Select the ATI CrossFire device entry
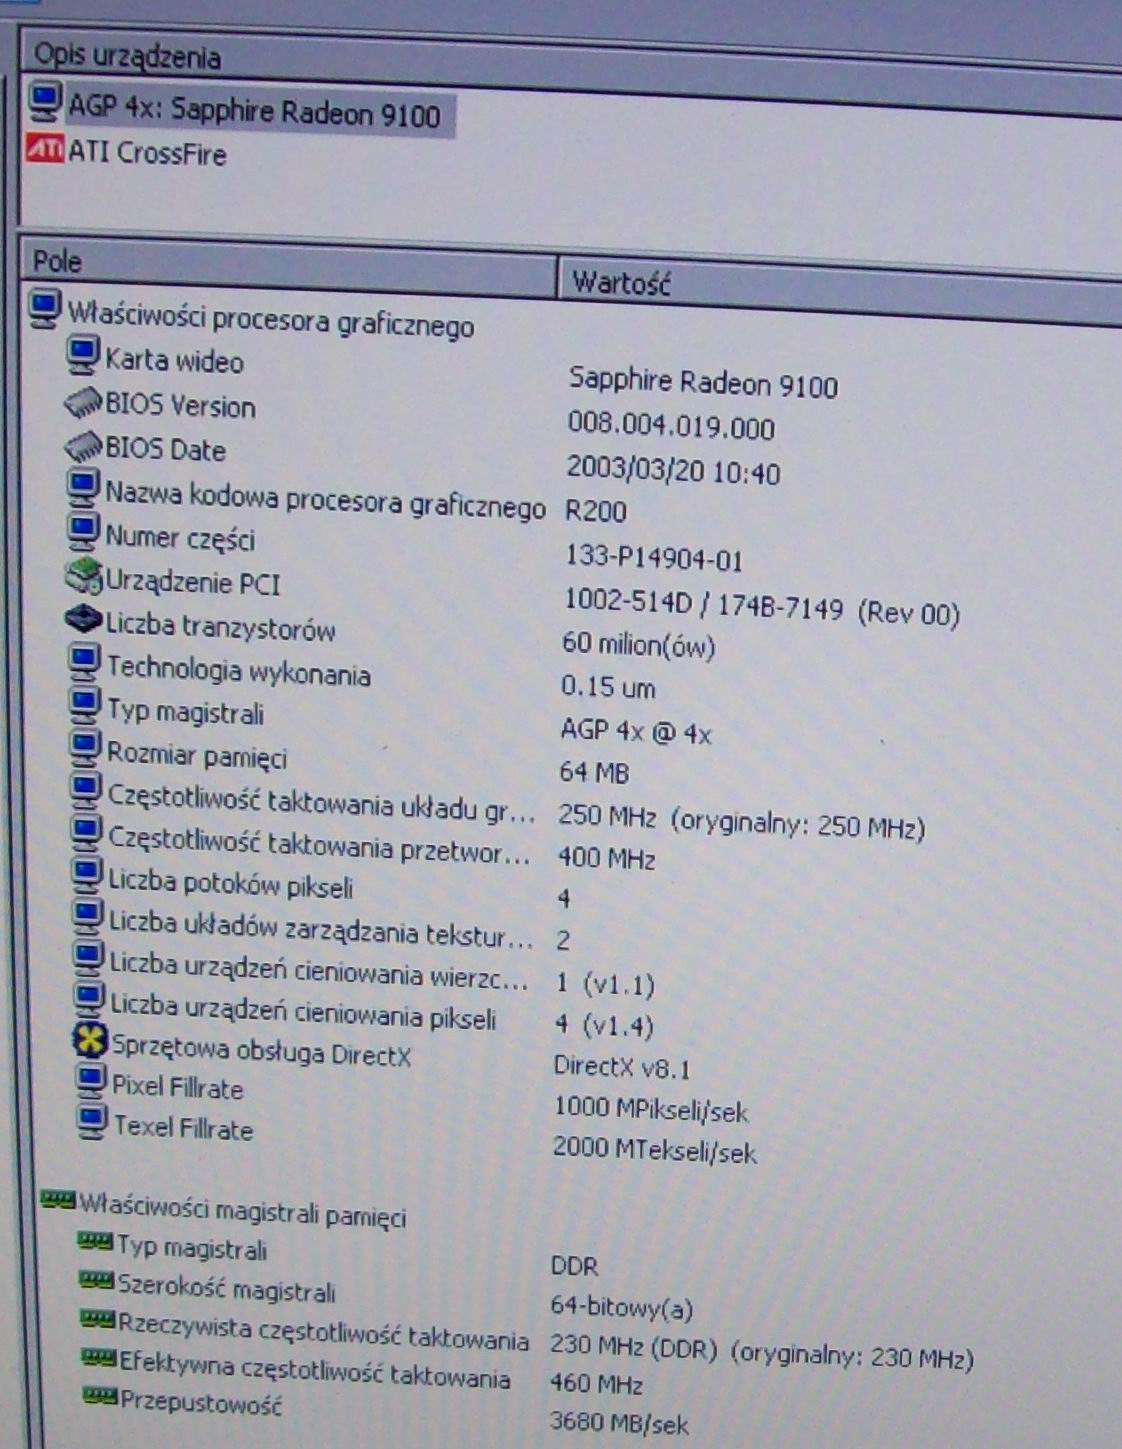This screenshot has height=1449, width=1122. coord(147,153)
